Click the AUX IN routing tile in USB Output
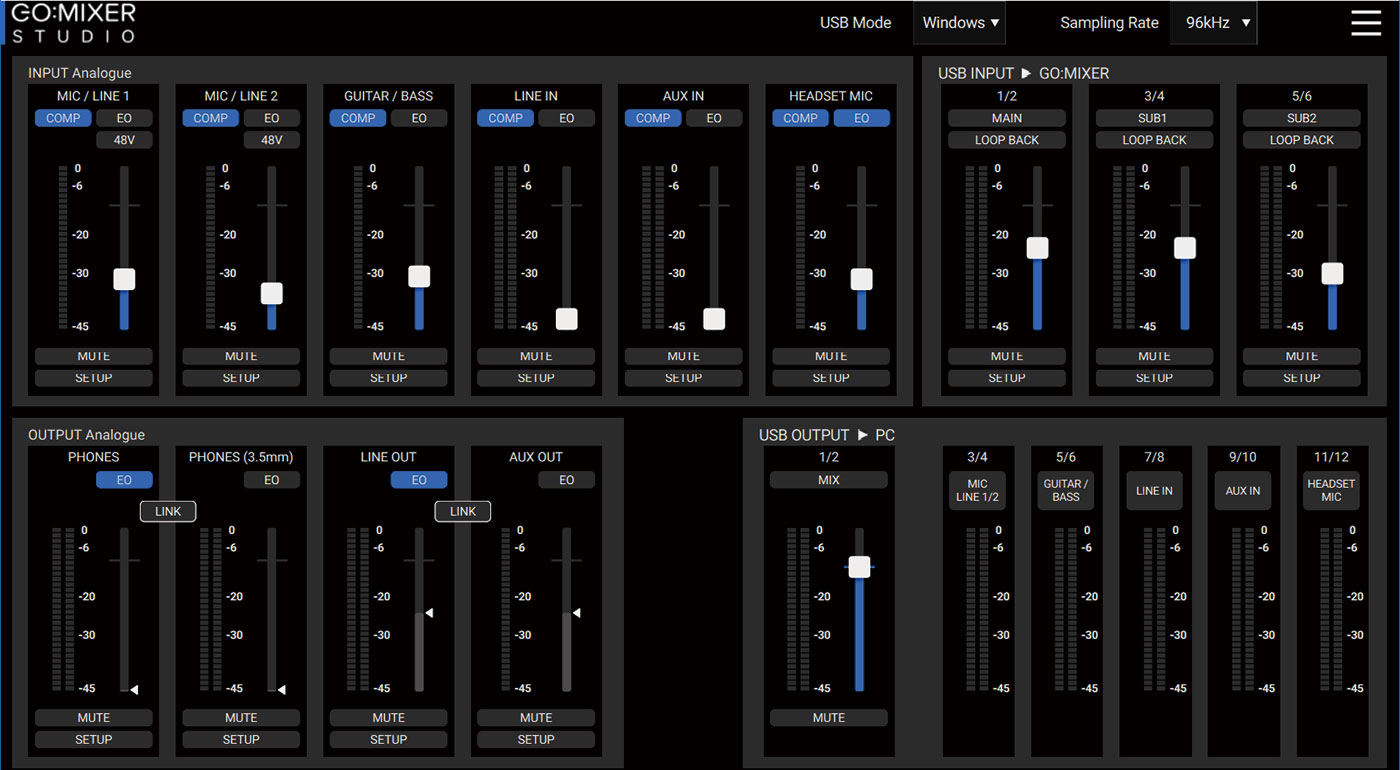This screenshot has height=770, width=1400. click(x=1243, y=491)
